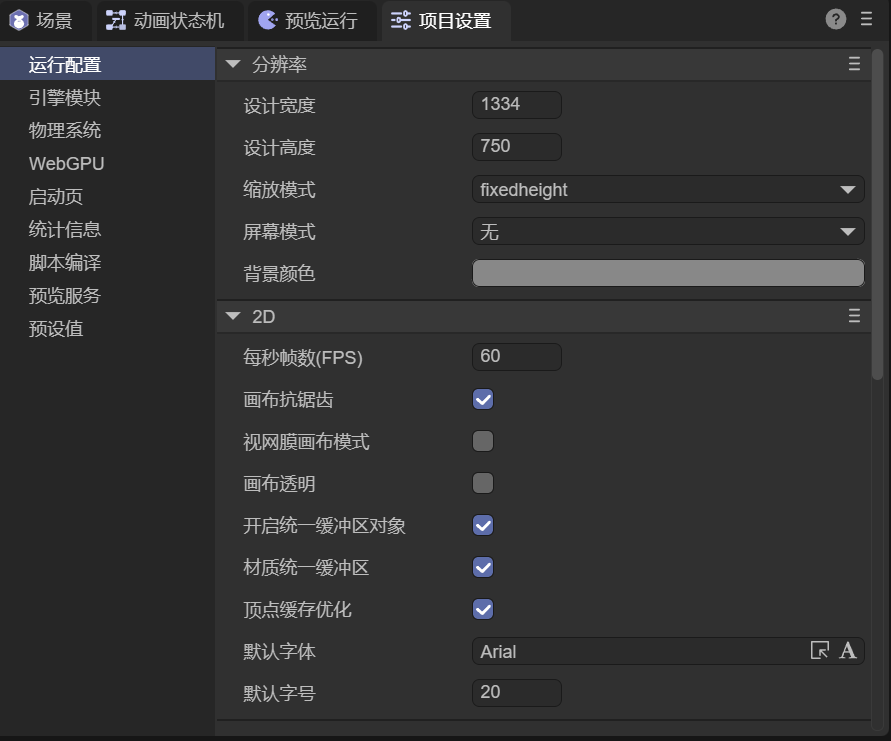This screenshot has height=741, width=891.
Task: Open the 2D section options menu icon
Action: pos(854,316)
